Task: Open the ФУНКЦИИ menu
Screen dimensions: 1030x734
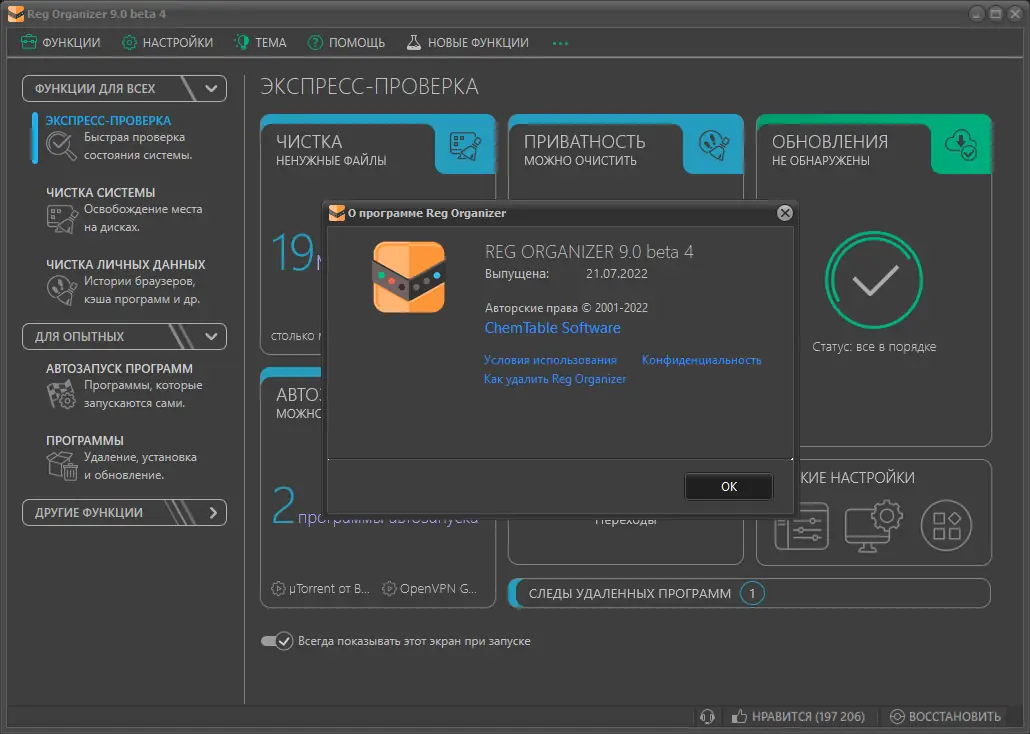Action: point(60,43)
